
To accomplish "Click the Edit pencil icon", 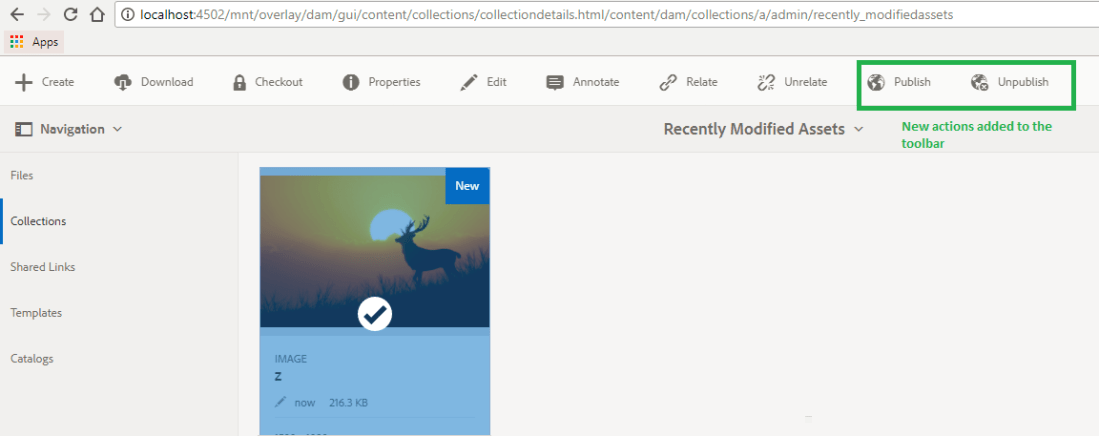I will point(469,82).
